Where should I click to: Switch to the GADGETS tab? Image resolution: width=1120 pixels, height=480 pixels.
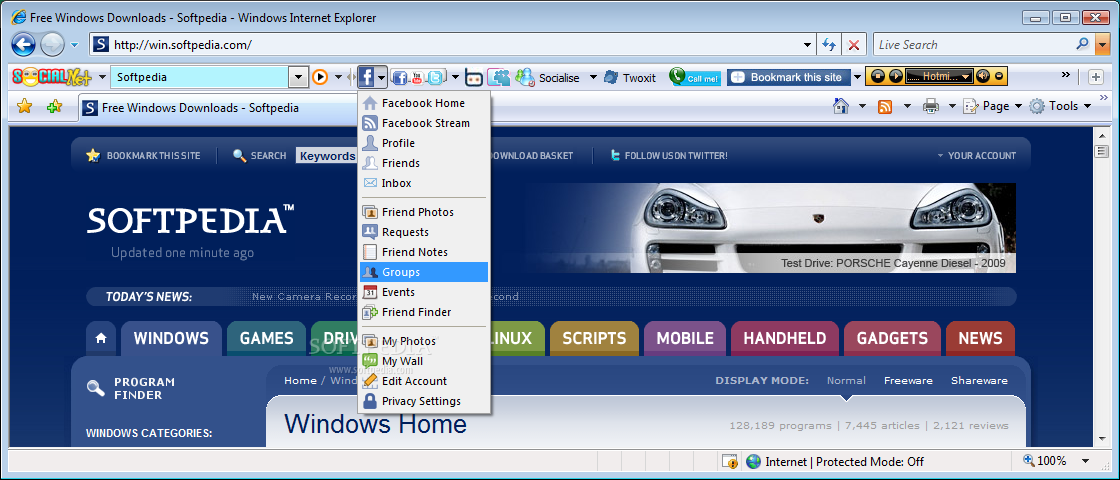coord(892,339)
